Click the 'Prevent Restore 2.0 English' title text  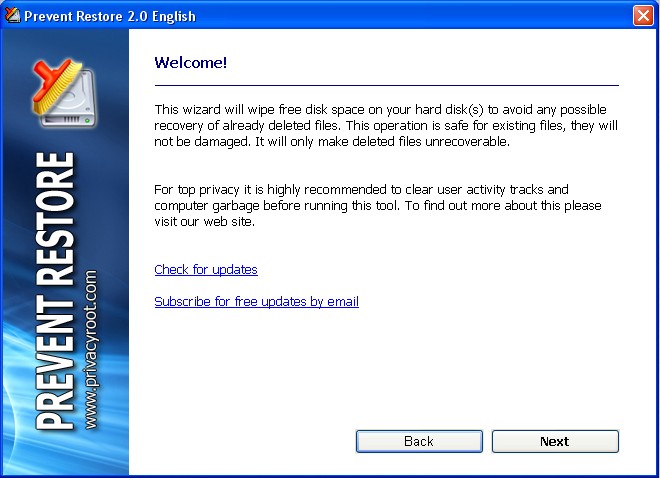click(110, 16)
